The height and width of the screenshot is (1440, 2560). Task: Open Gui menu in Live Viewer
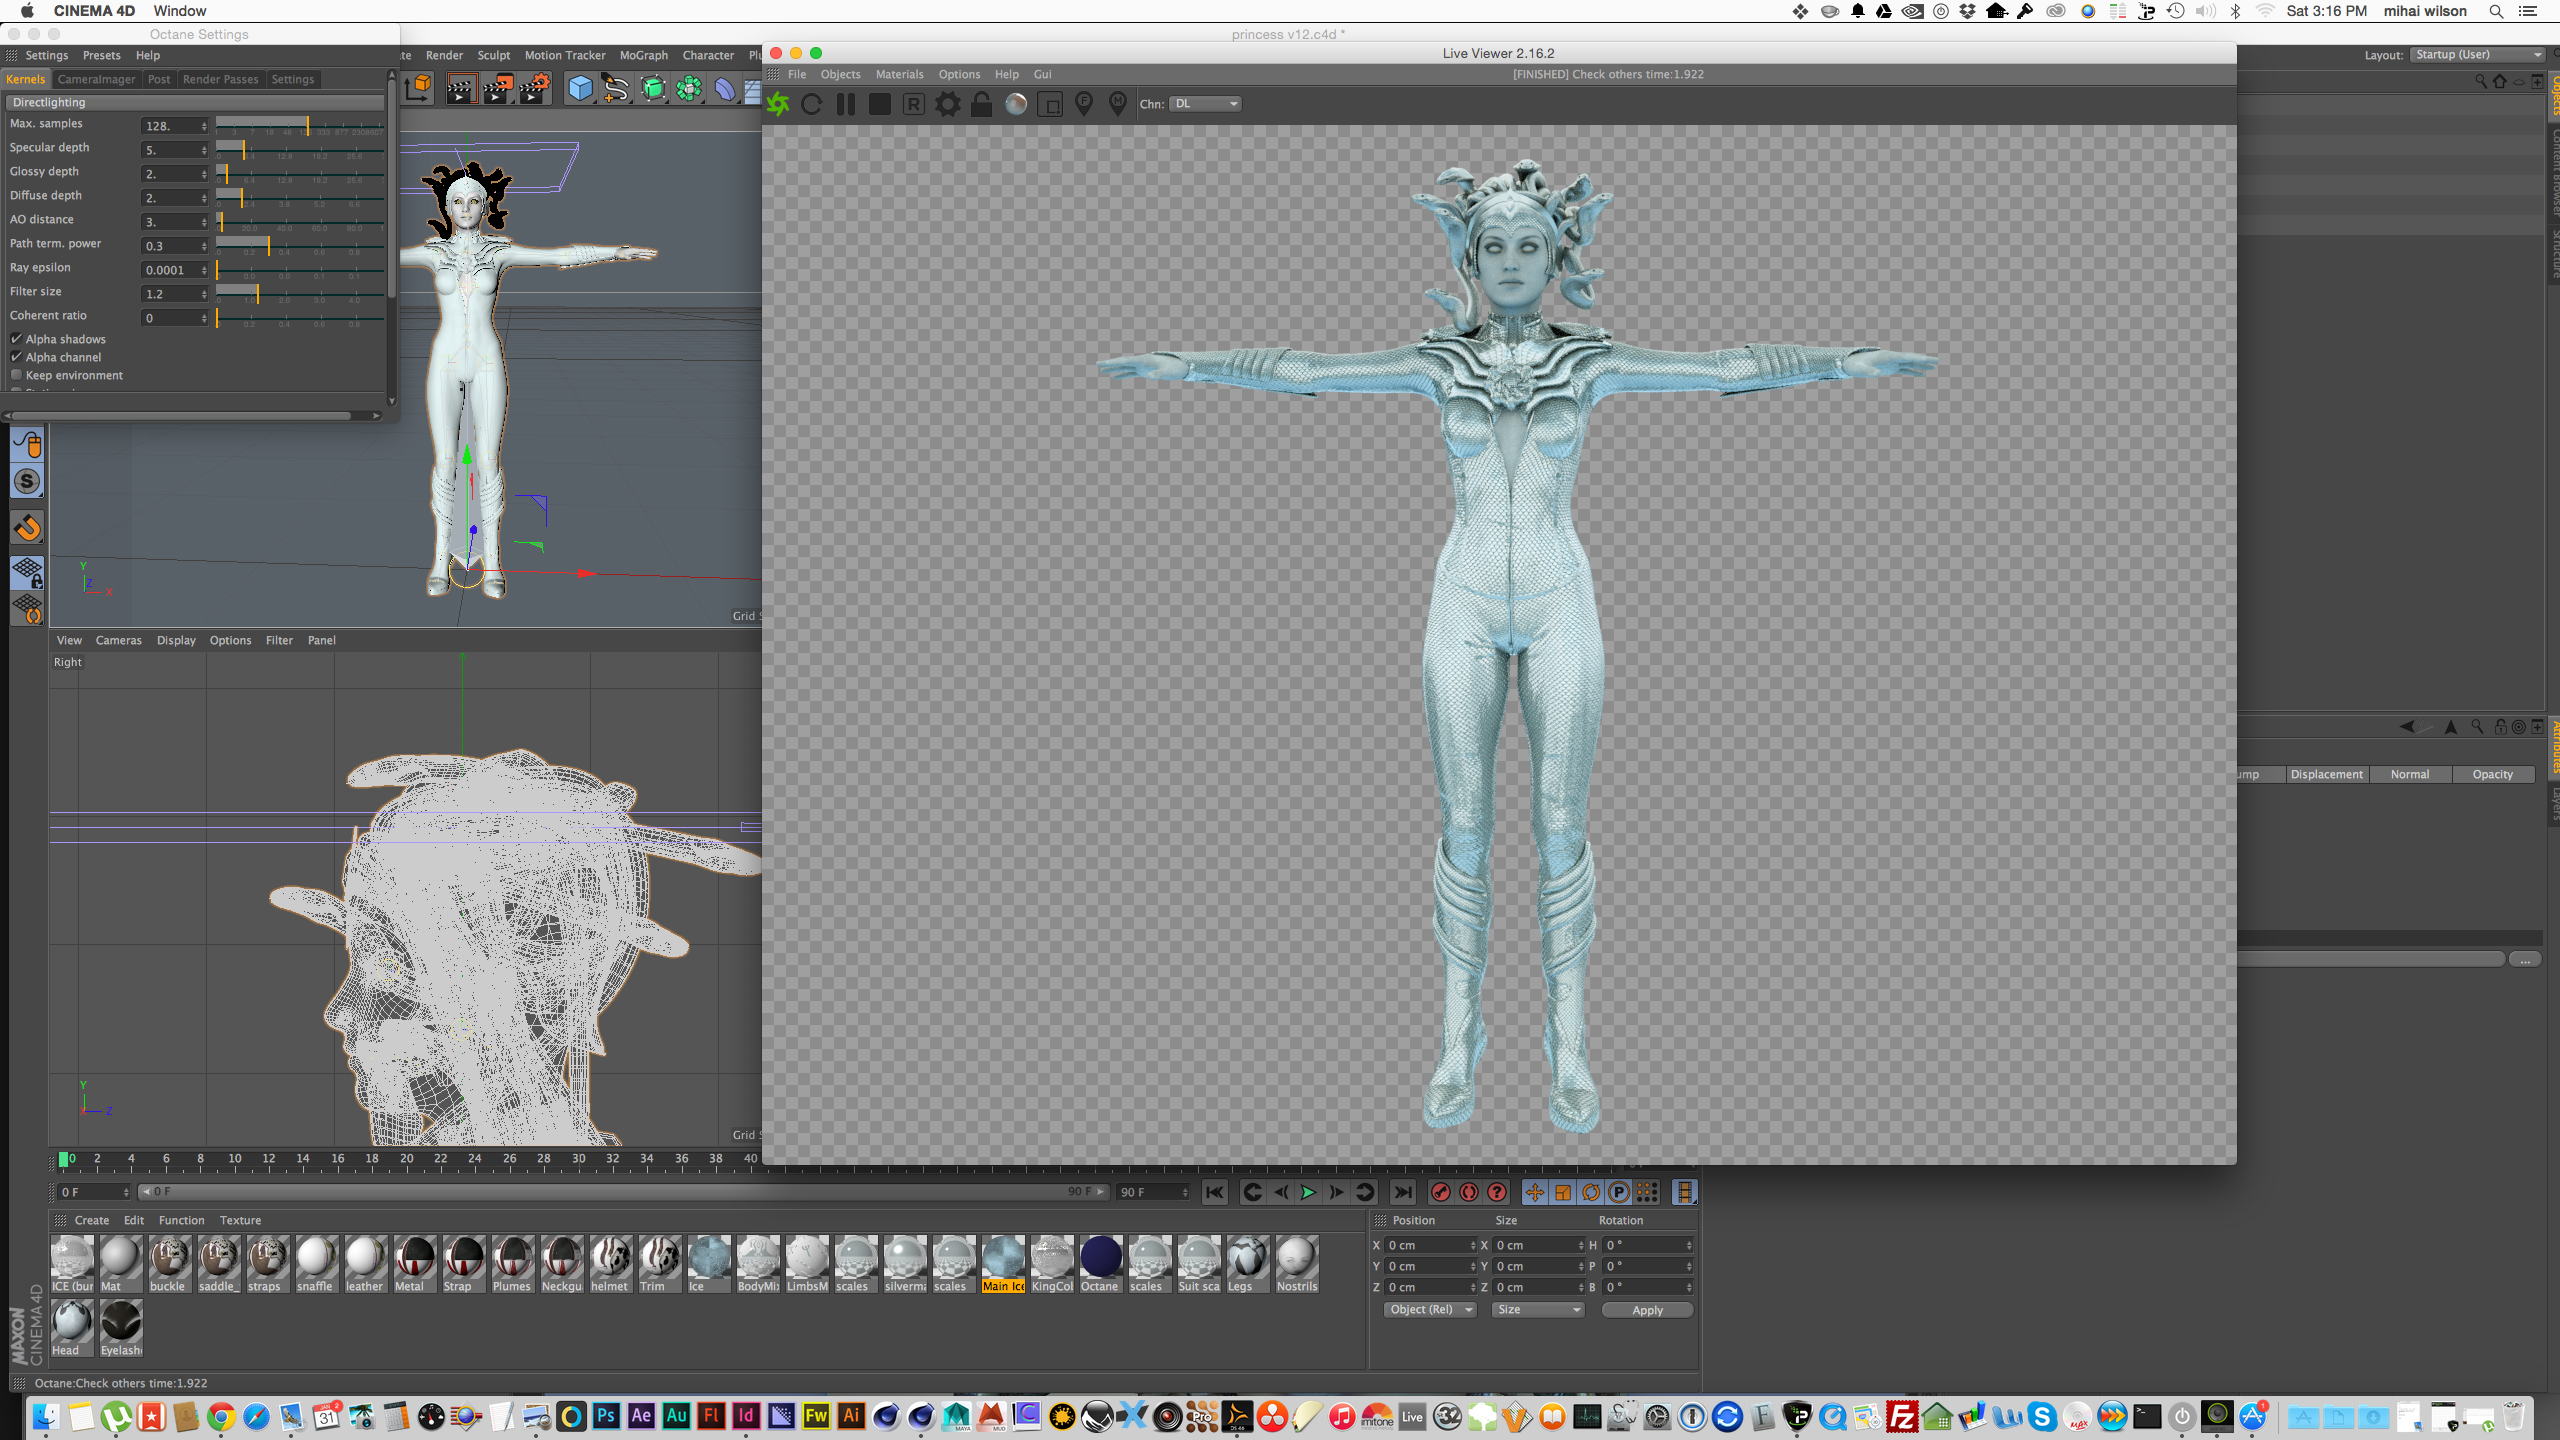pos(1042,74)
